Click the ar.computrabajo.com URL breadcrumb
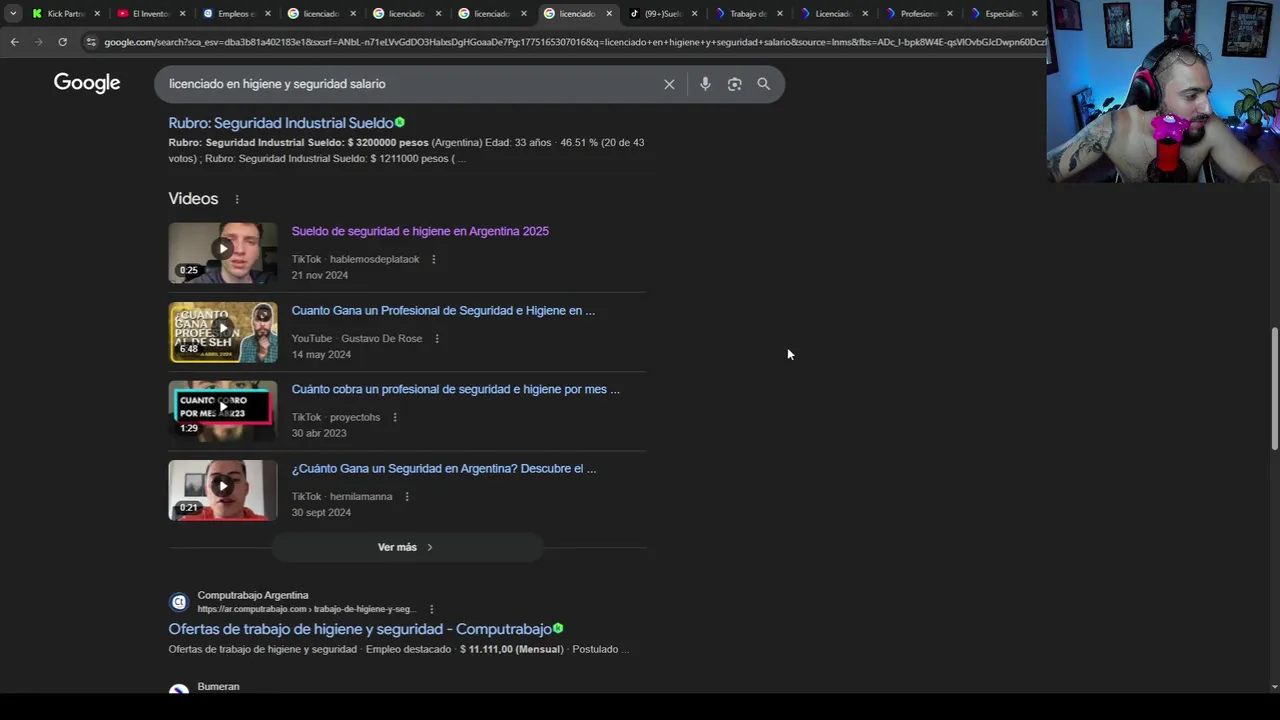The width and height of the screenshot is (1280, 720). [x=305, y=609]
